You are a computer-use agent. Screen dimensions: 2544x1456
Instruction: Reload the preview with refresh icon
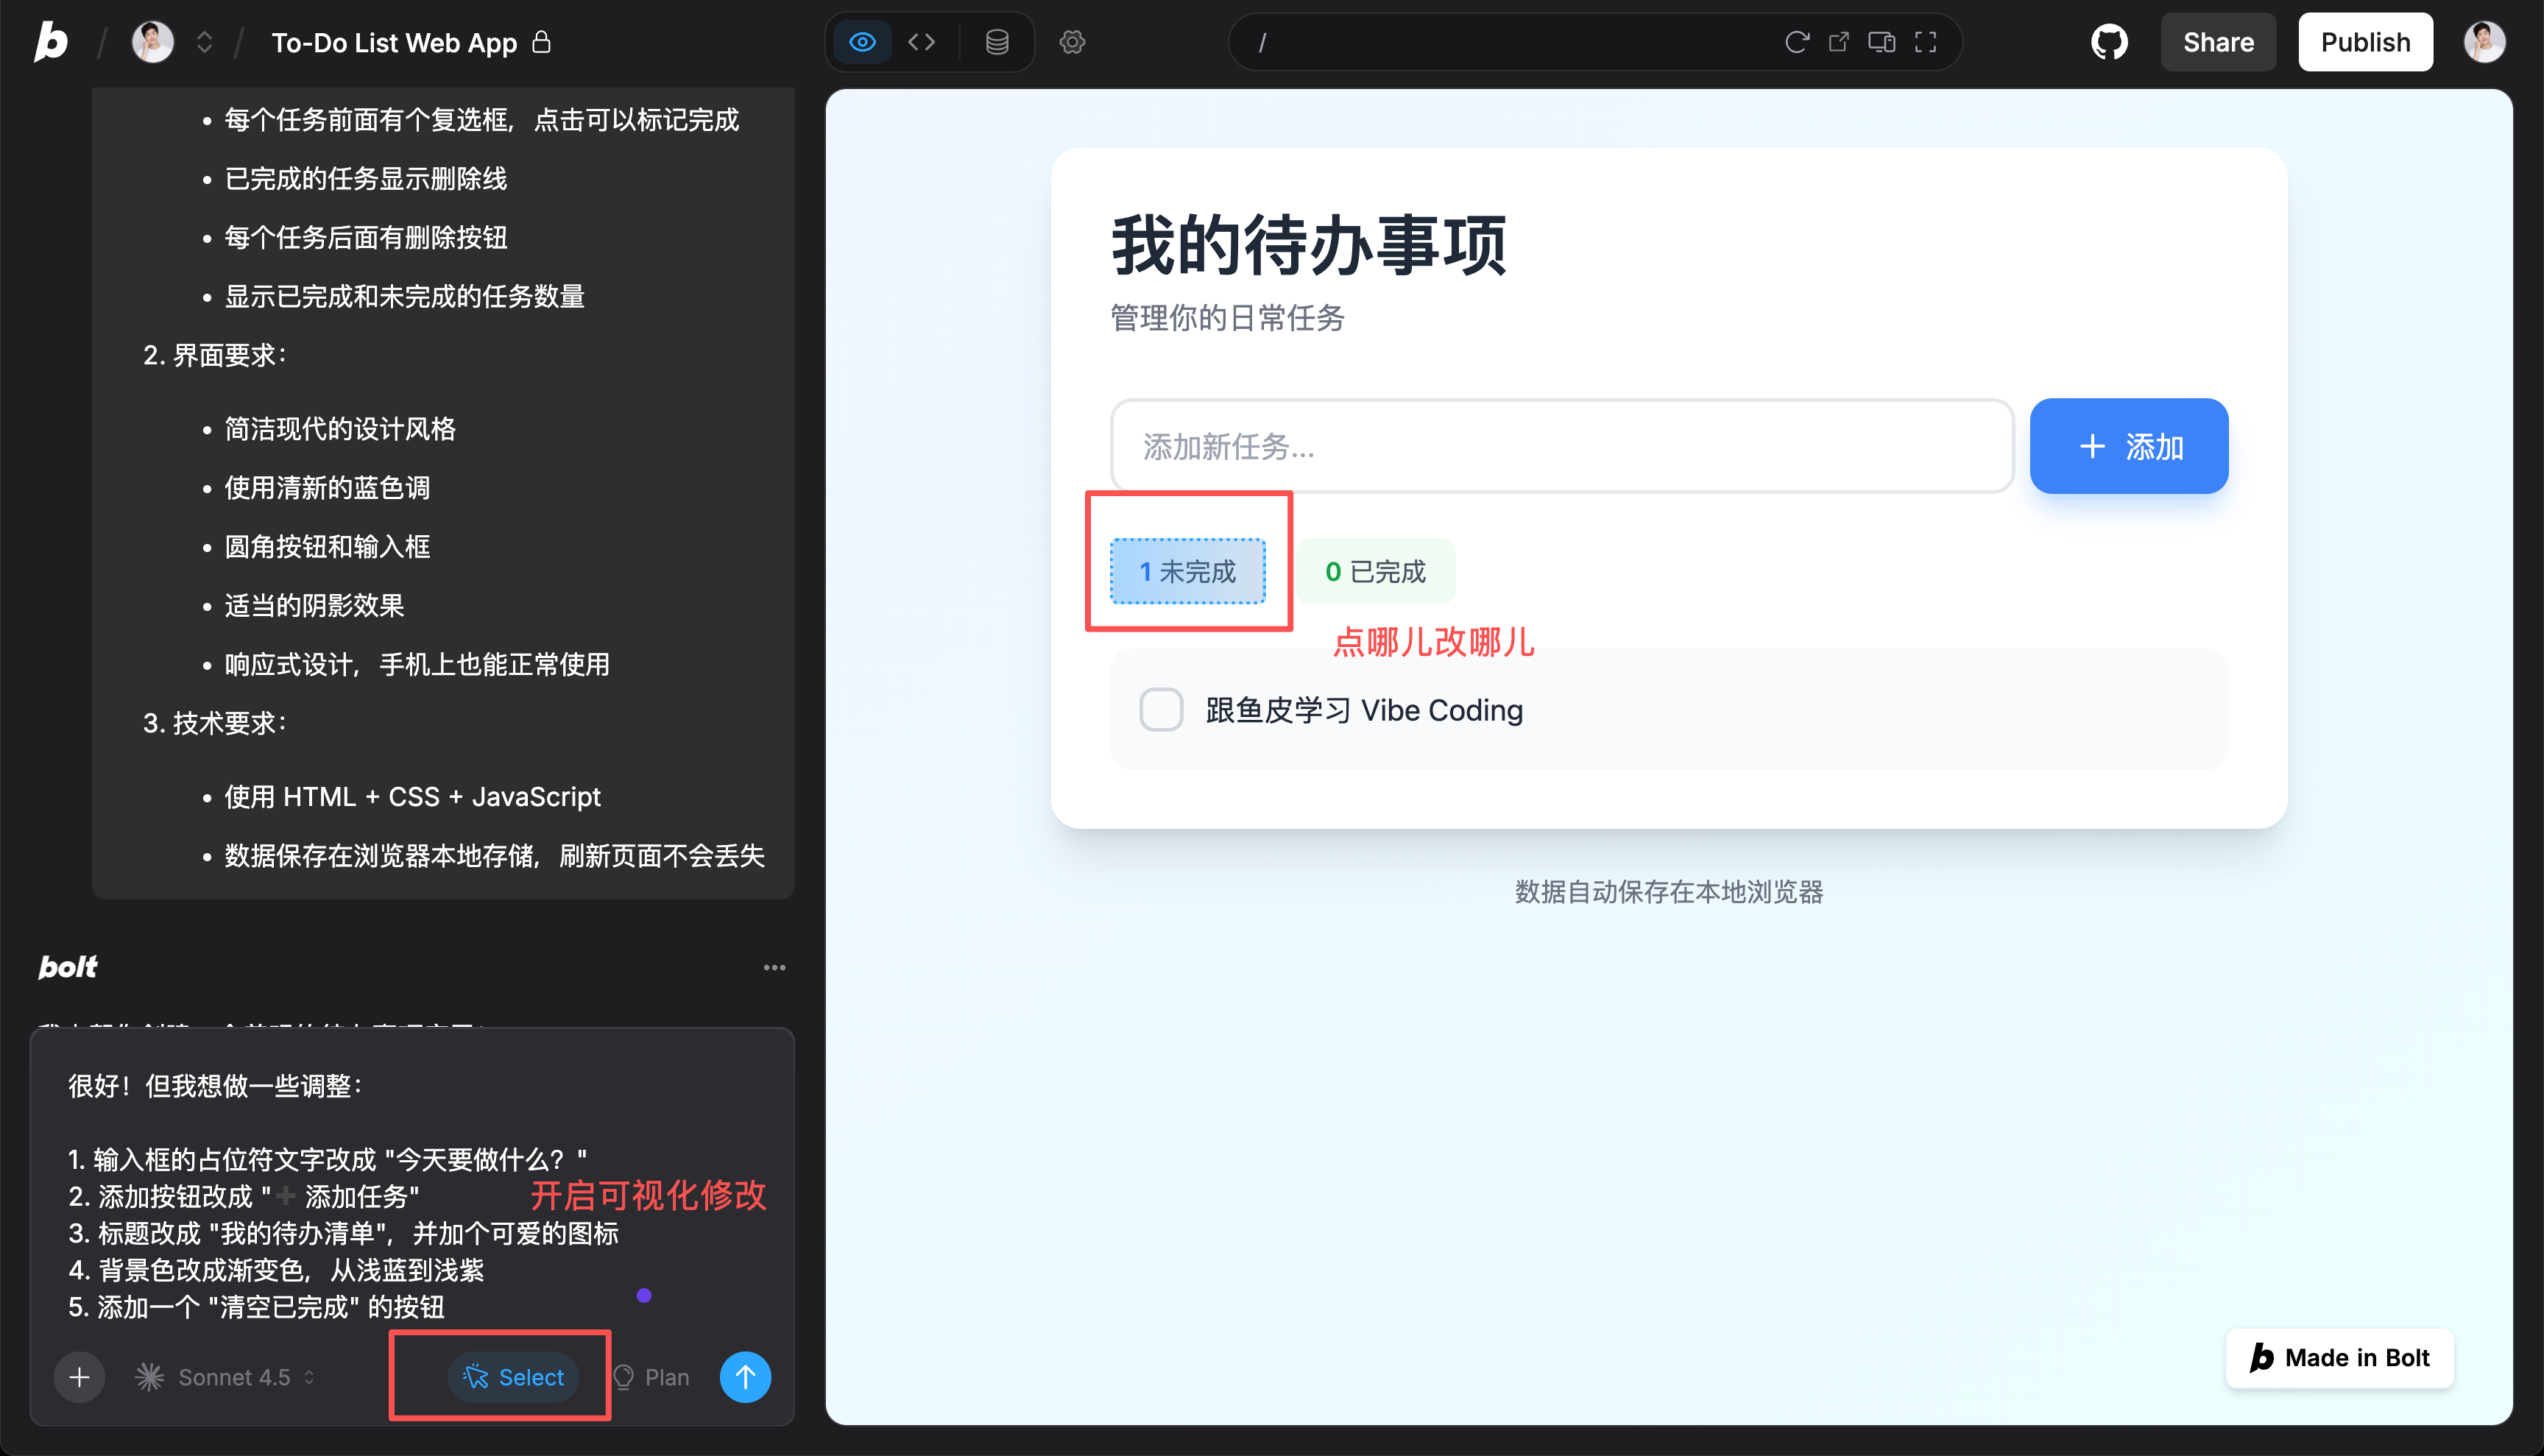[x=1796, y=42]
